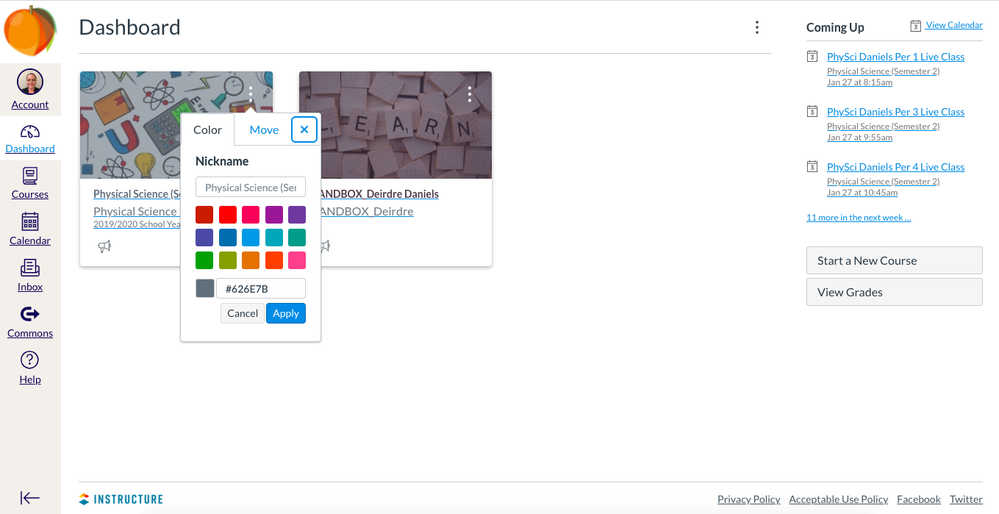999x514 pixels.
Task: Open the Inbox sidebar icon
Action: 30,268
